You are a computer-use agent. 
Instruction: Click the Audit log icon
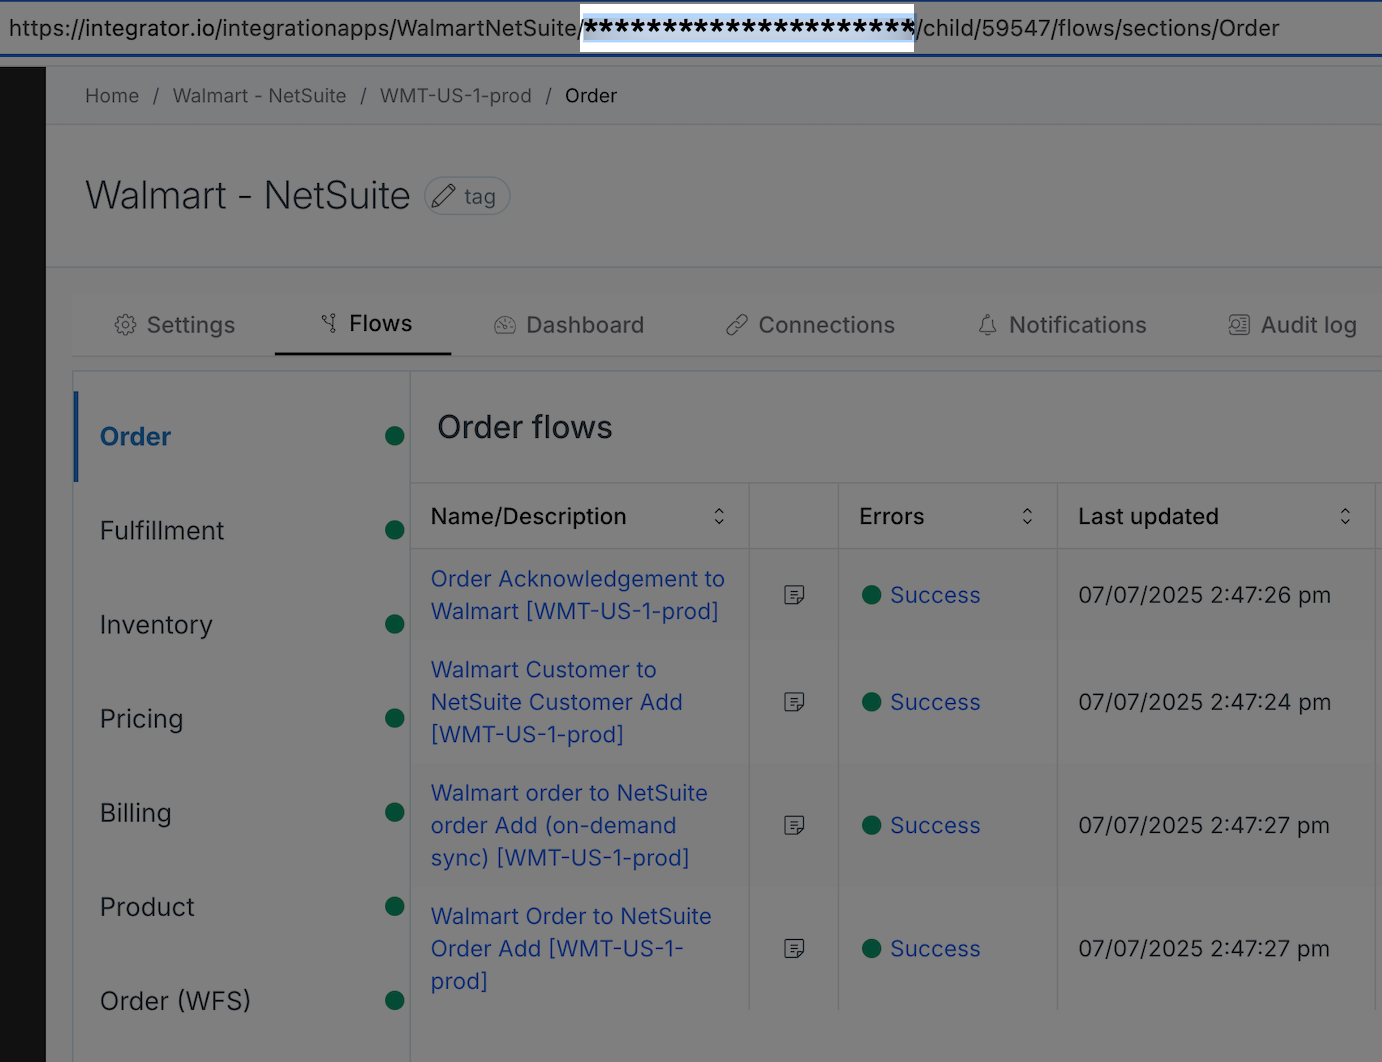(x=1239, y=325)
